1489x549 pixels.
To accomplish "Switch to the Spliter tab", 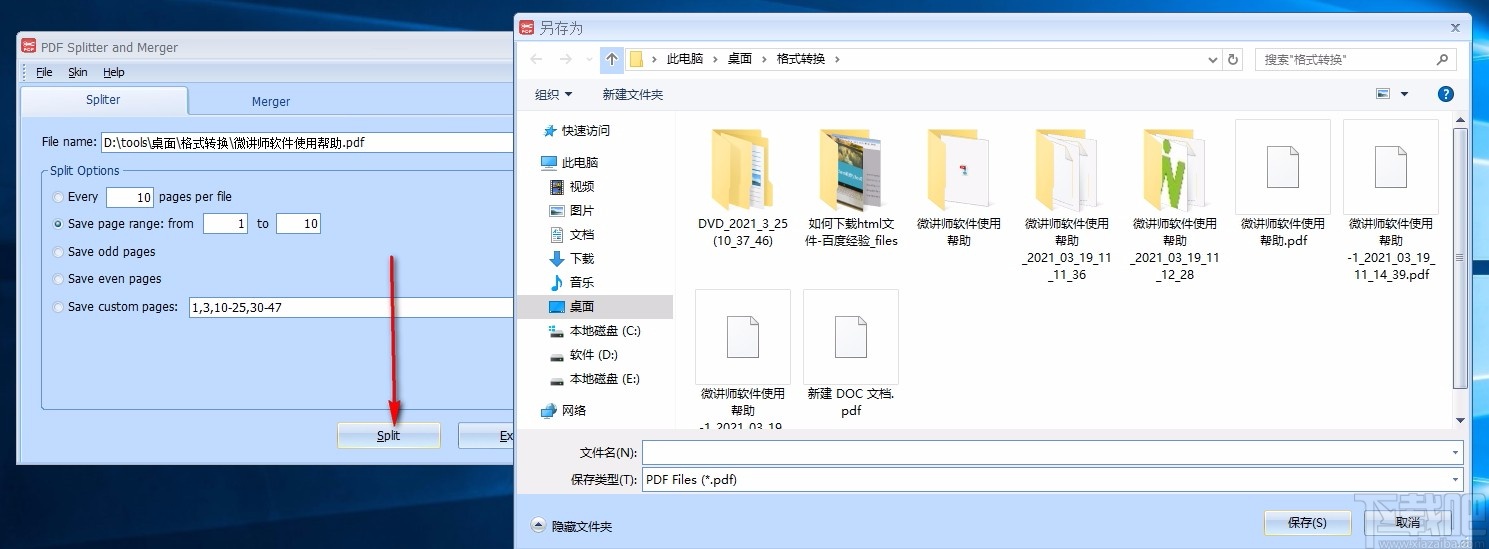I will click(x=103, y=100).
